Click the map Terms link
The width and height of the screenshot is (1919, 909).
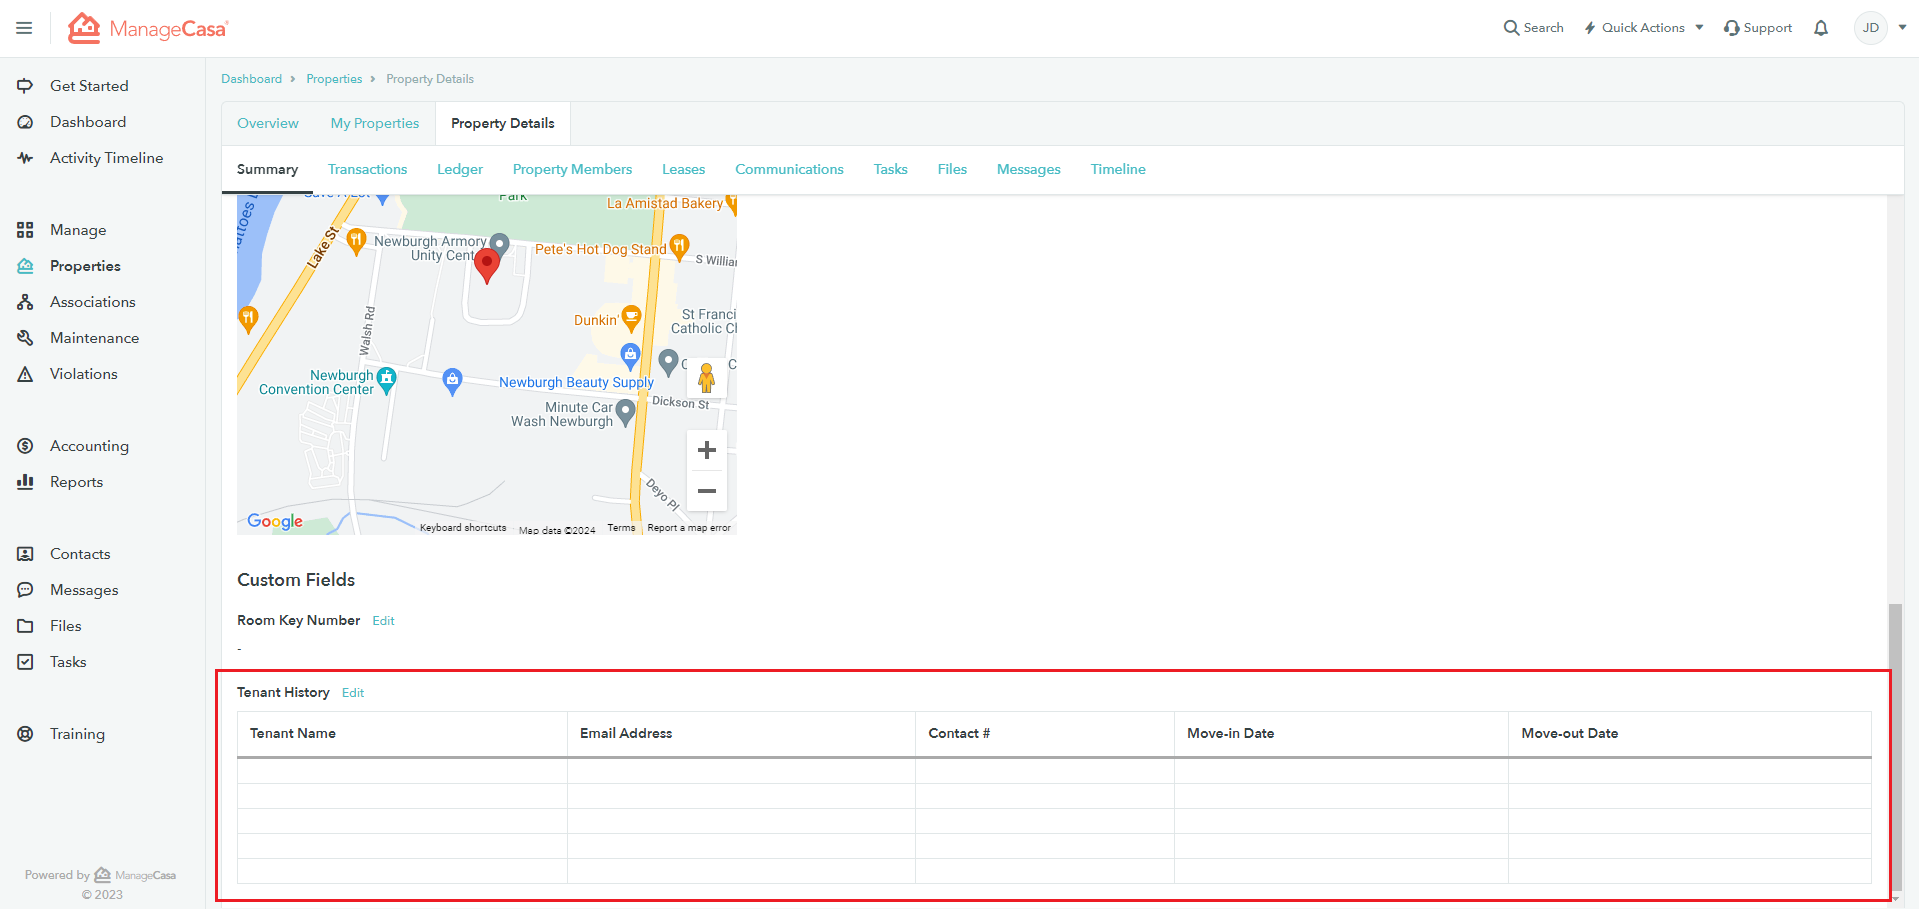point(621,528)
